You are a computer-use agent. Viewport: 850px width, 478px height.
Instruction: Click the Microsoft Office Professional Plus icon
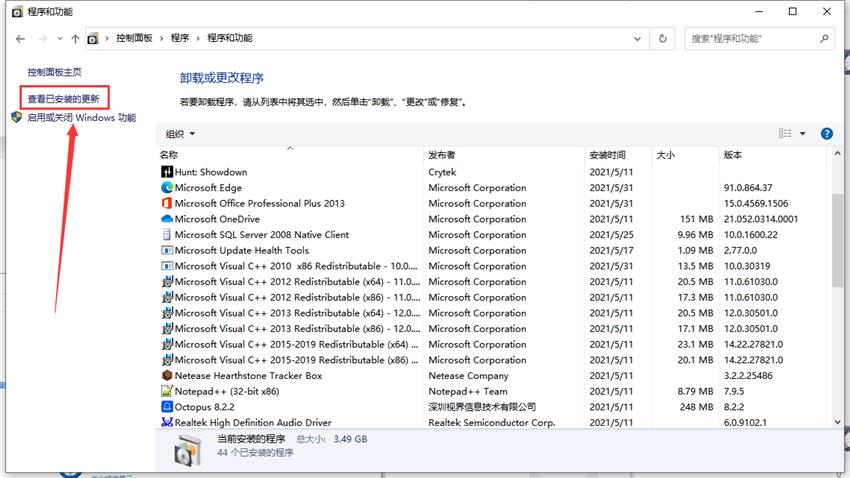(x=167, y=203)
